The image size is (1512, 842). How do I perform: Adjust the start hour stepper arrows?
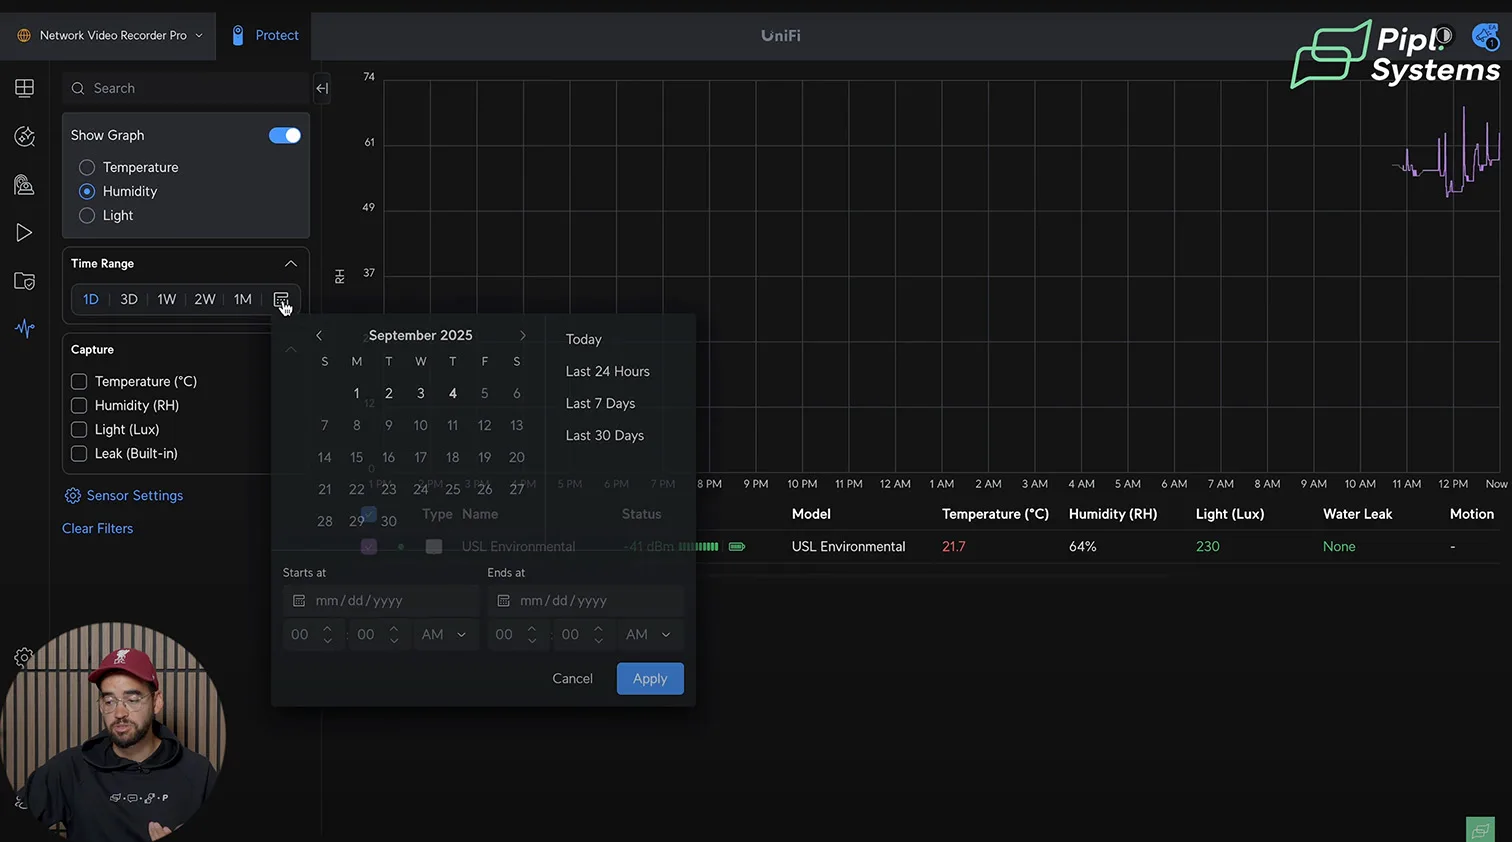click(x=327, y=634)
